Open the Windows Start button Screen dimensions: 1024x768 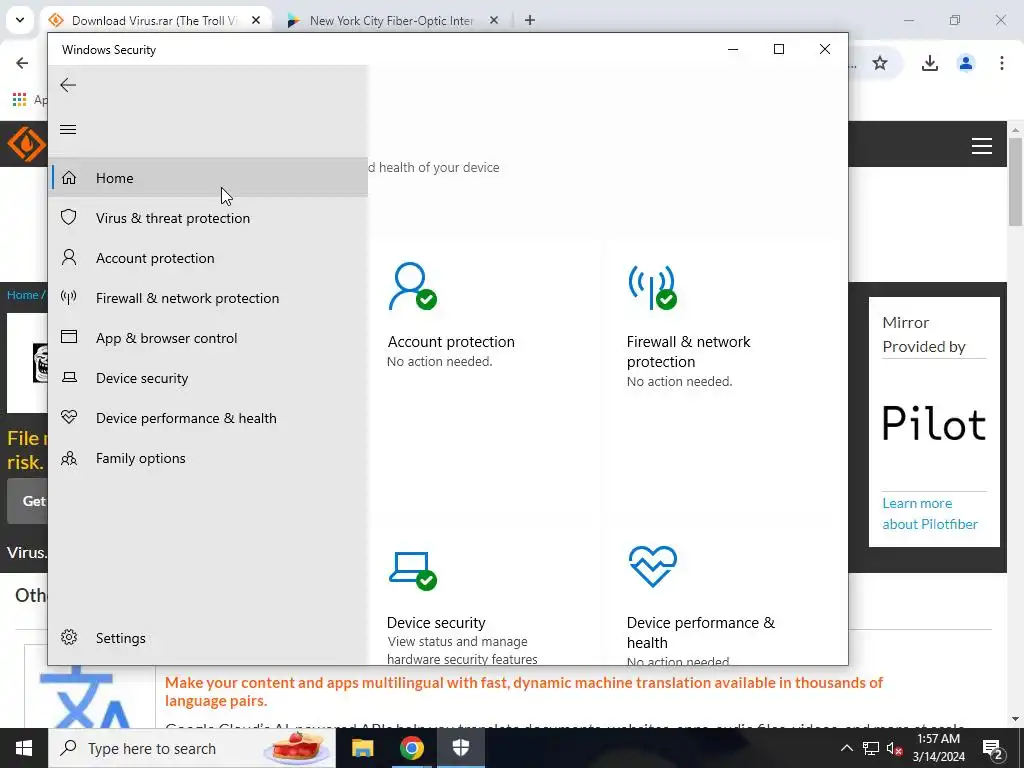point(24,748)
